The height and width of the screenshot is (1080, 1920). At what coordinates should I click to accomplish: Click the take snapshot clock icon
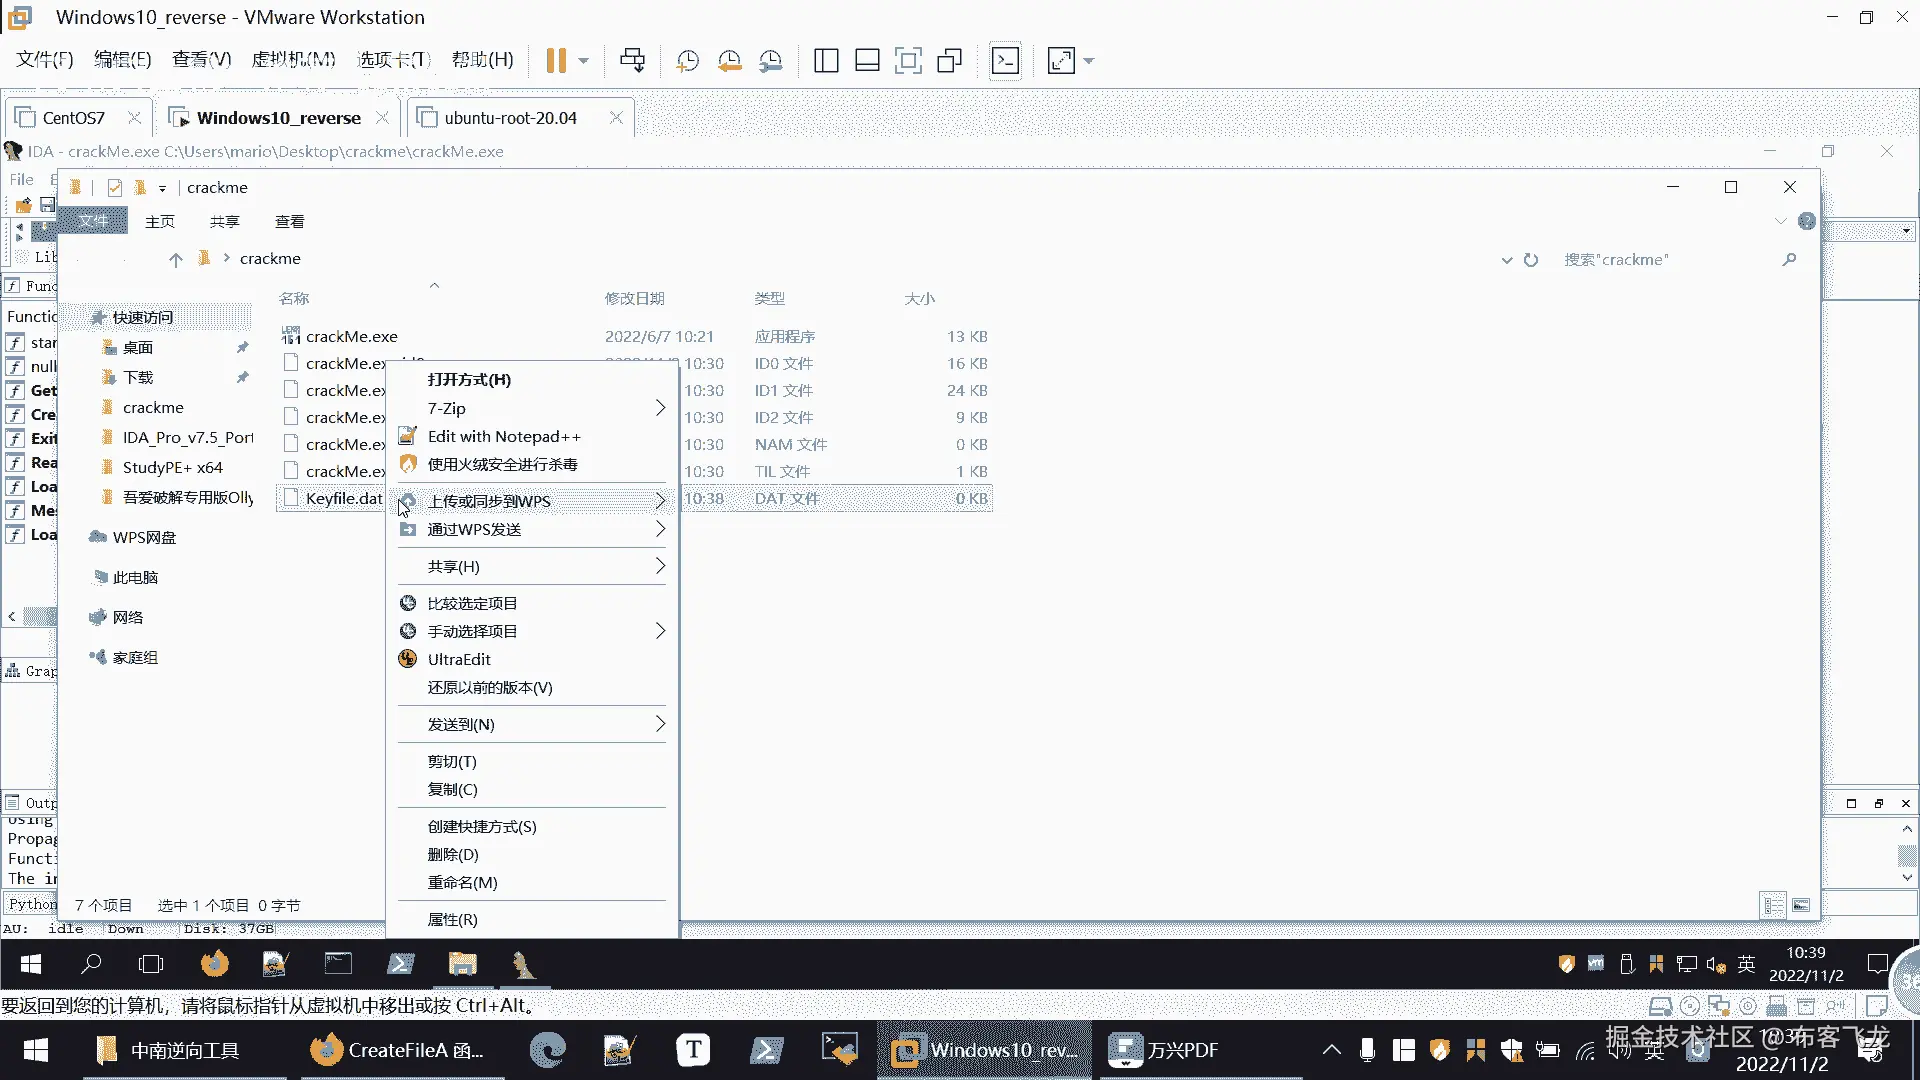[687, 61]
